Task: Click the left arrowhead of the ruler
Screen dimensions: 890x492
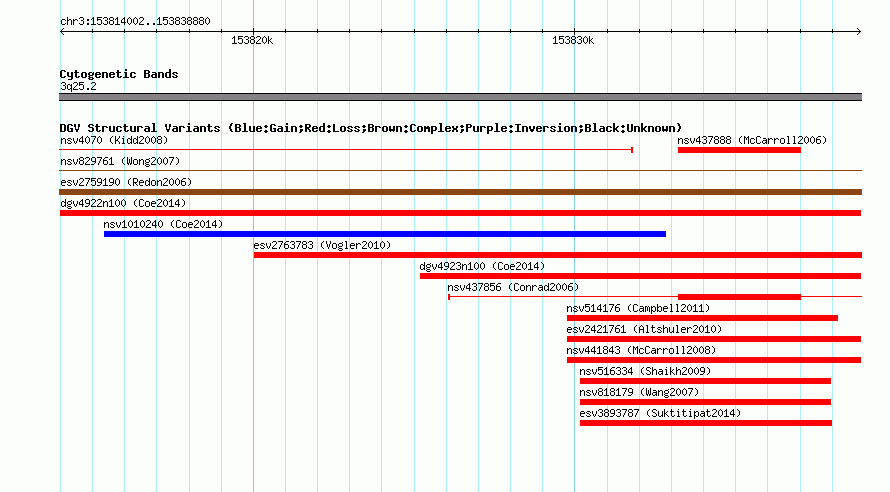Action: click(x=62, y=32)
